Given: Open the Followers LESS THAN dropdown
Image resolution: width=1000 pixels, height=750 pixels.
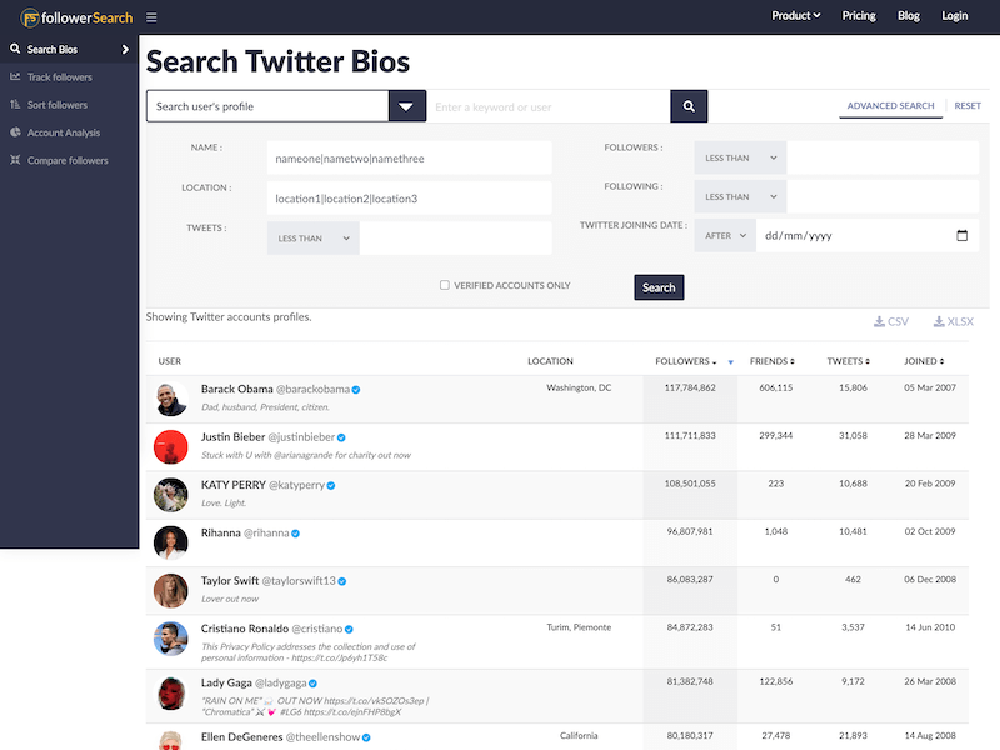Looking at the screenshot, I should 740,158.
